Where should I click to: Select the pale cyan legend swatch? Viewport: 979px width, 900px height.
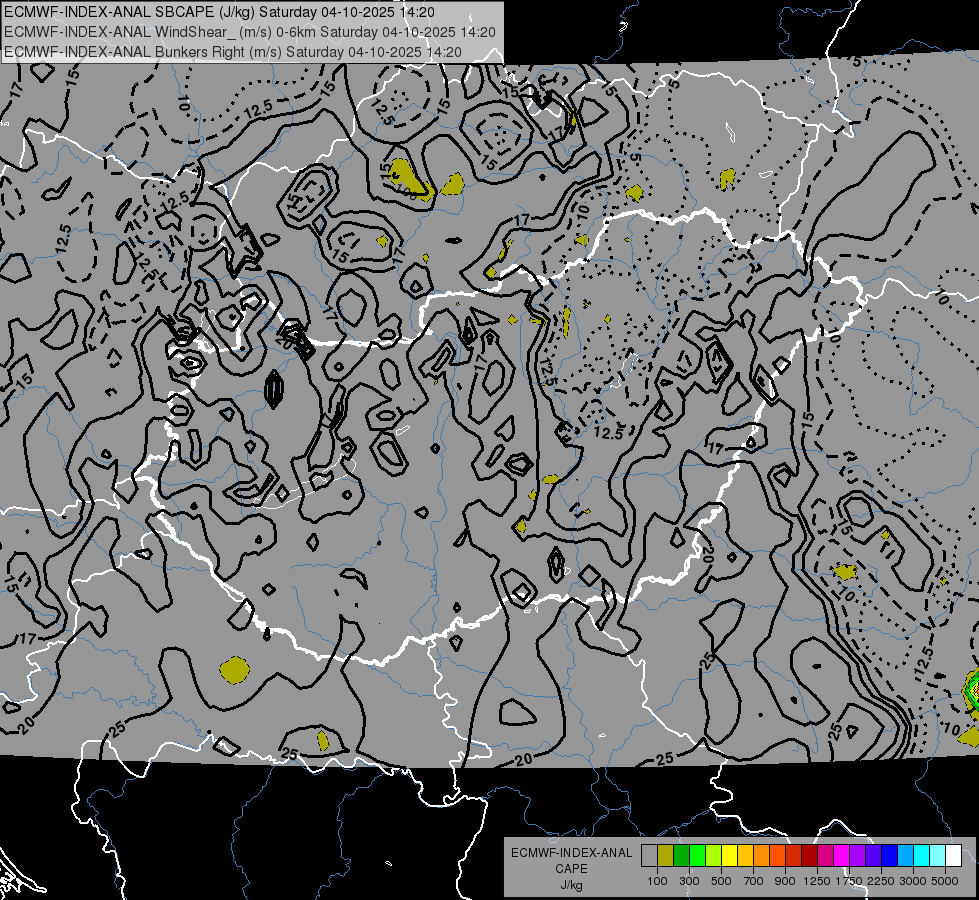pyautogui.click(x=938, y=855)
